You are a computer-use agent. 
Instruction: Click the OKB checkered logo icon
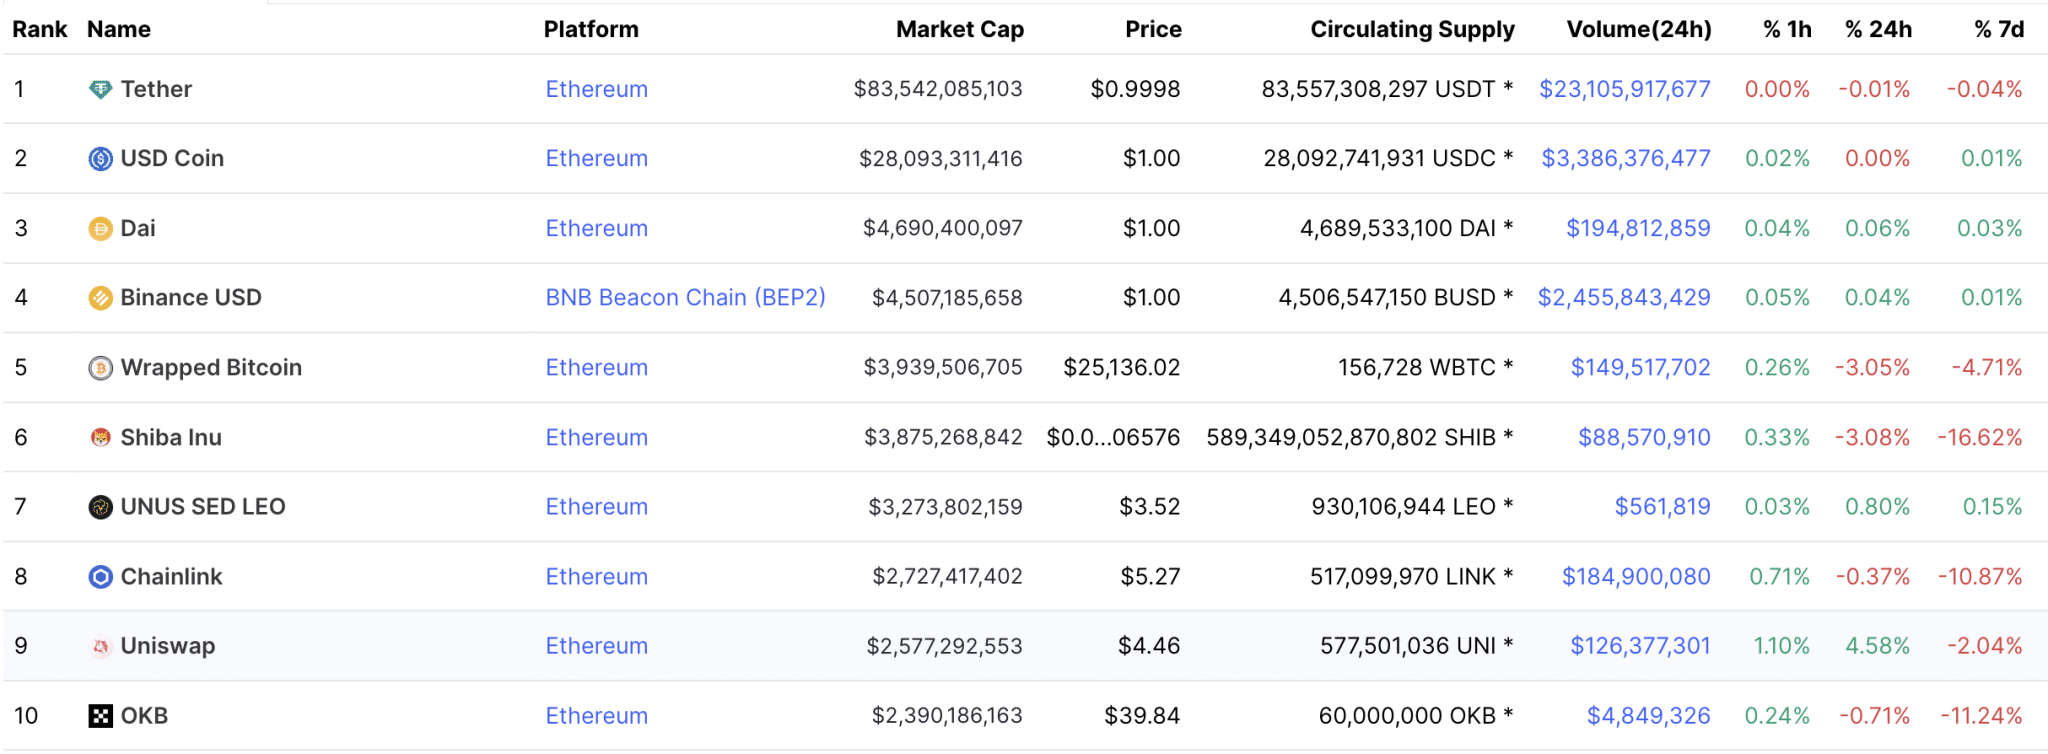(100, 716)
